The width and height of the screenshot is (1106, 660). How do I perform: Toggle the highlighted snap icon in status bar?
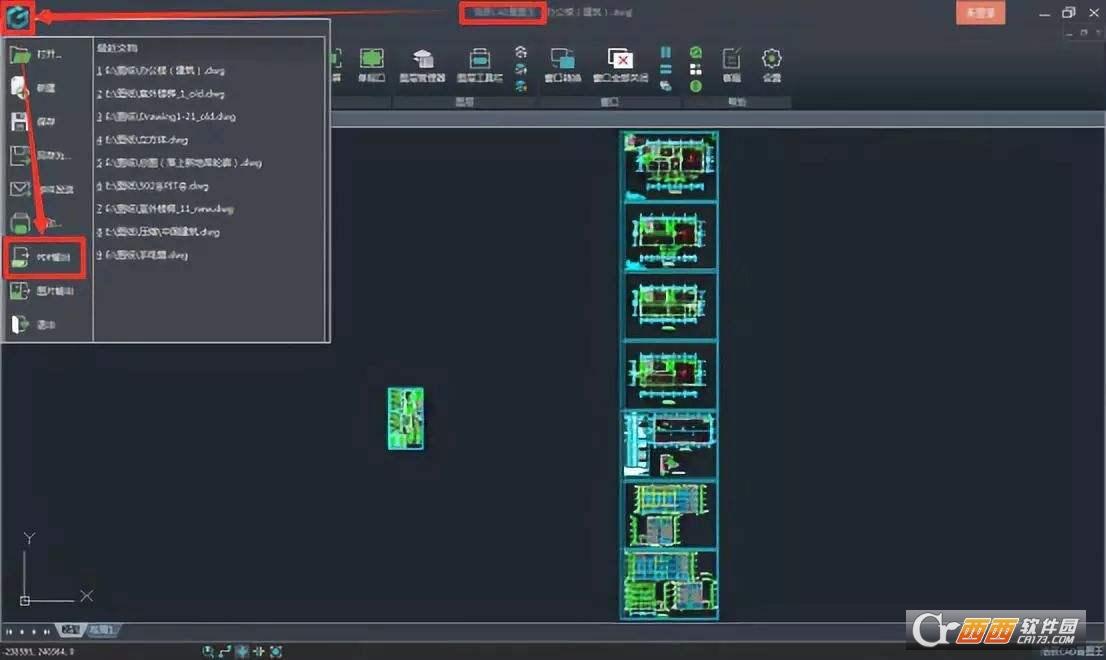point(241,651)
